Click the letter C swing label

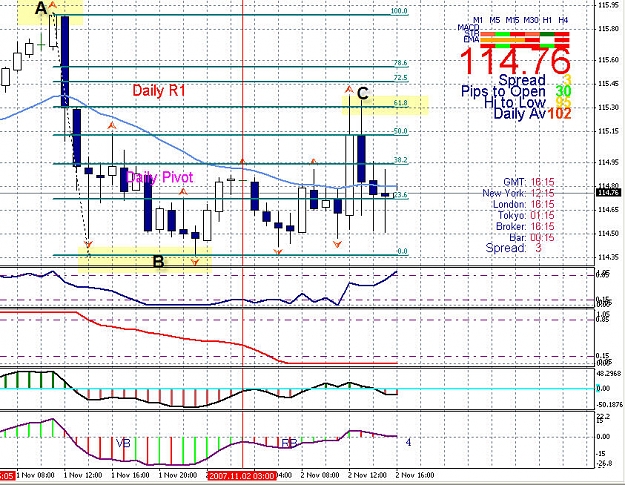click(x=363, y=94)
